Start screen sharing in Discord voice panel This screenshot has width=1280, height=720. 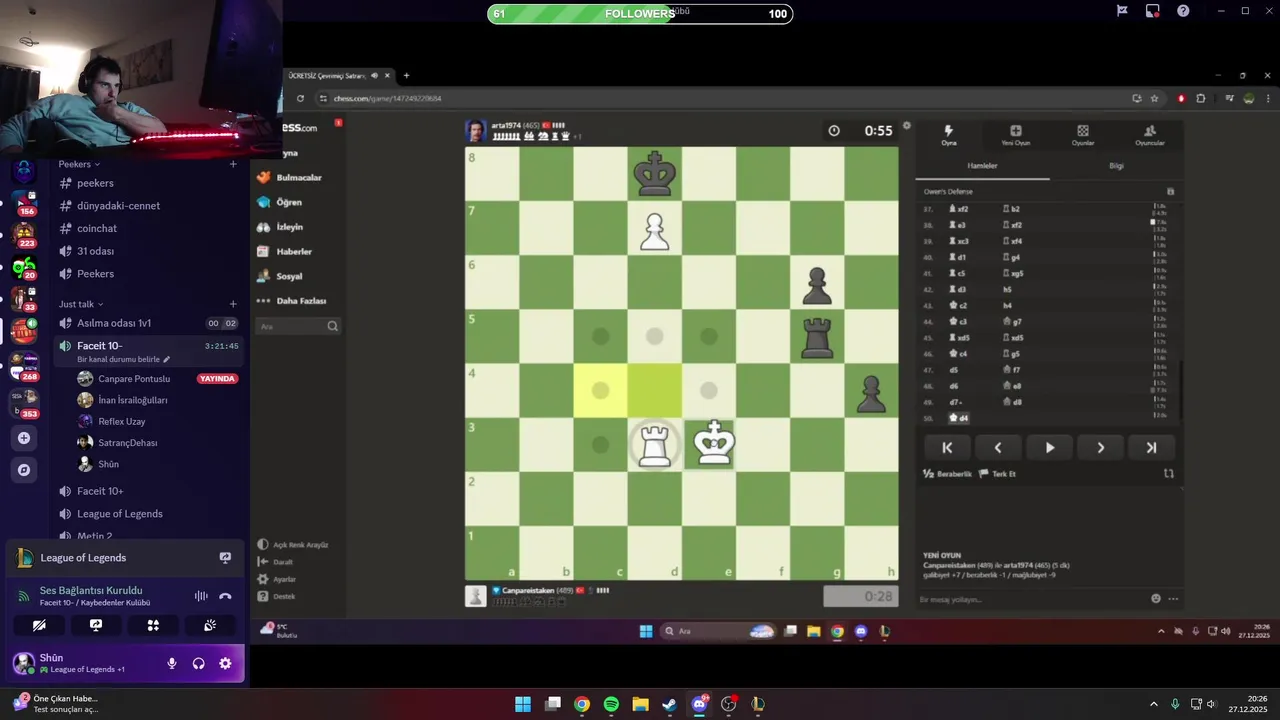96,625
